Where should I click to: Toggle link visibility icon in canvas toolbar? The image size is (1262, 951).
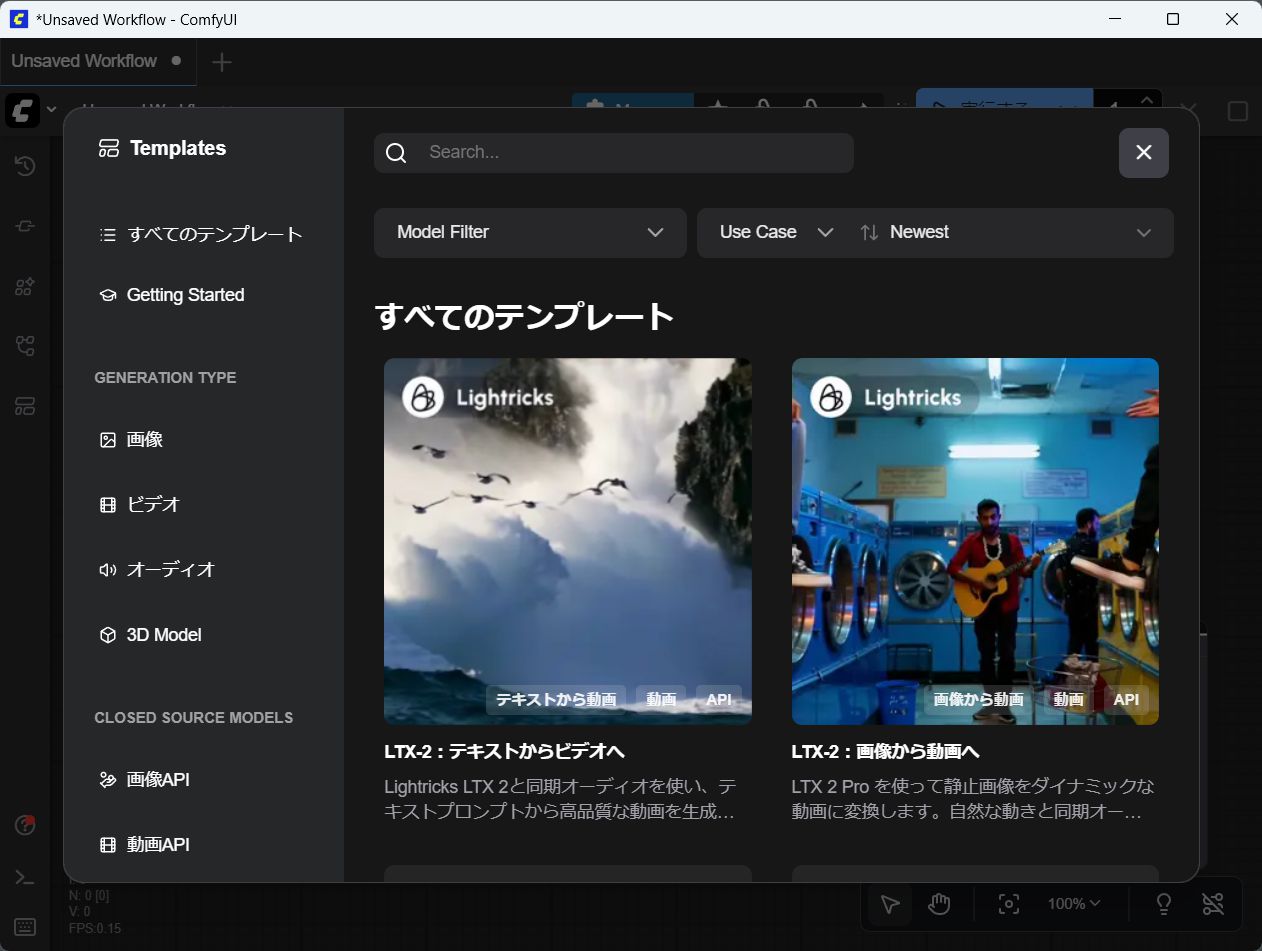[1213, 904]
